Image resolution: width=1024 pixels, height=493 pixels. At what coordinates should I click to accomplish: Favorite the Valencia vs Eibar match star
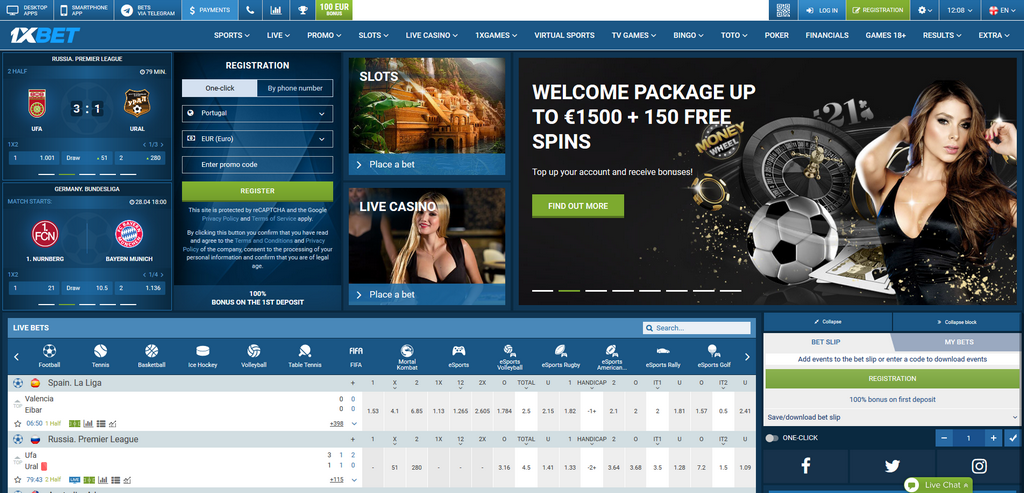coord(18,423)
